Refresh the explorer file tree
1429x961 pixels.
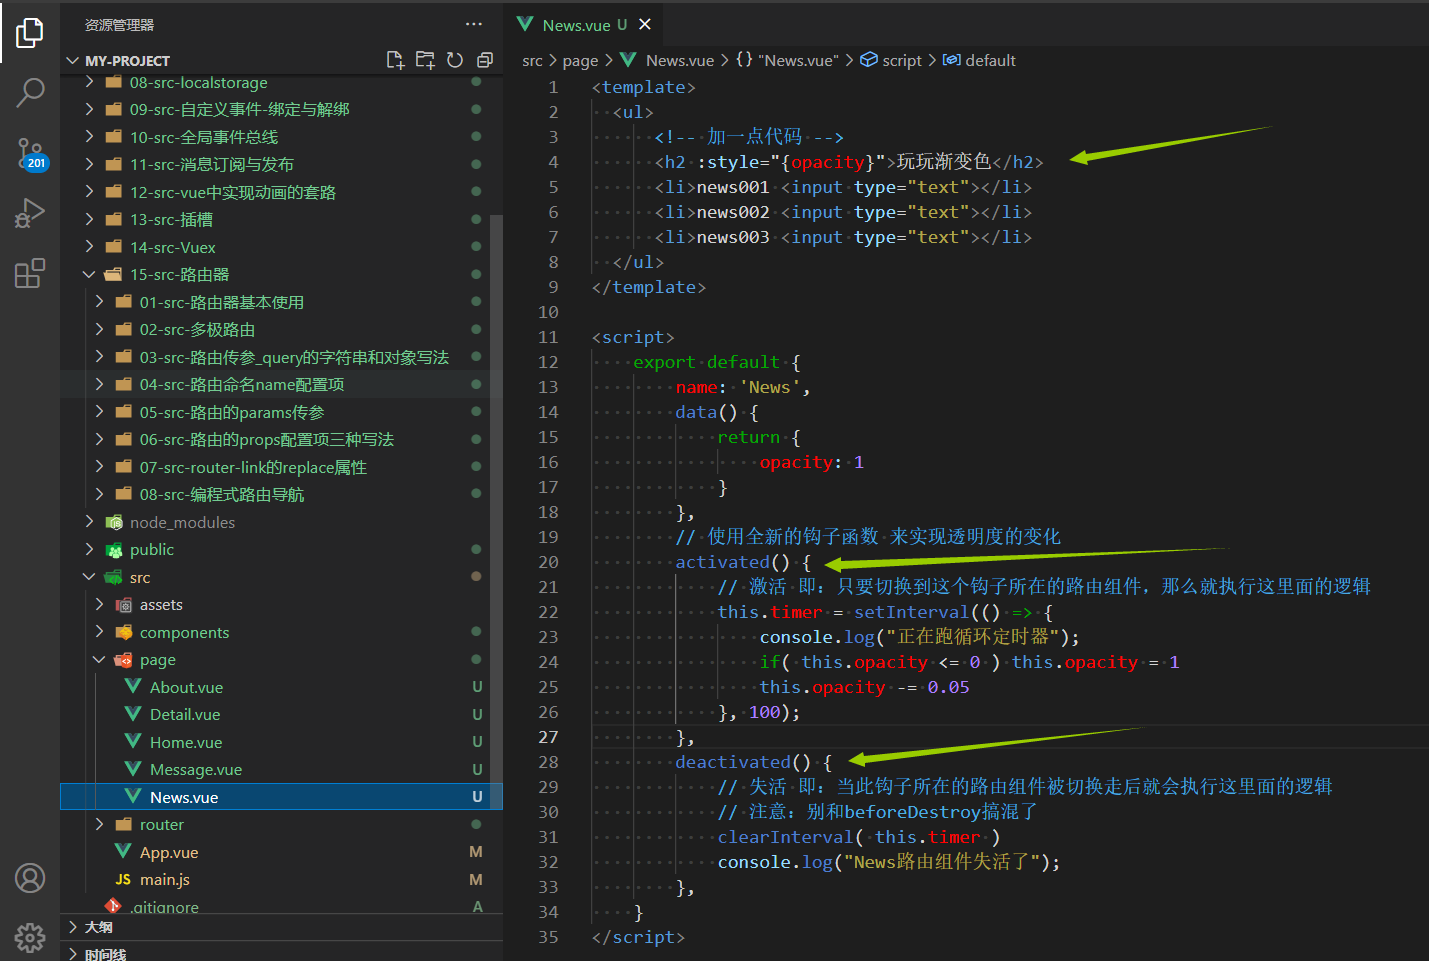pos(455,60)
